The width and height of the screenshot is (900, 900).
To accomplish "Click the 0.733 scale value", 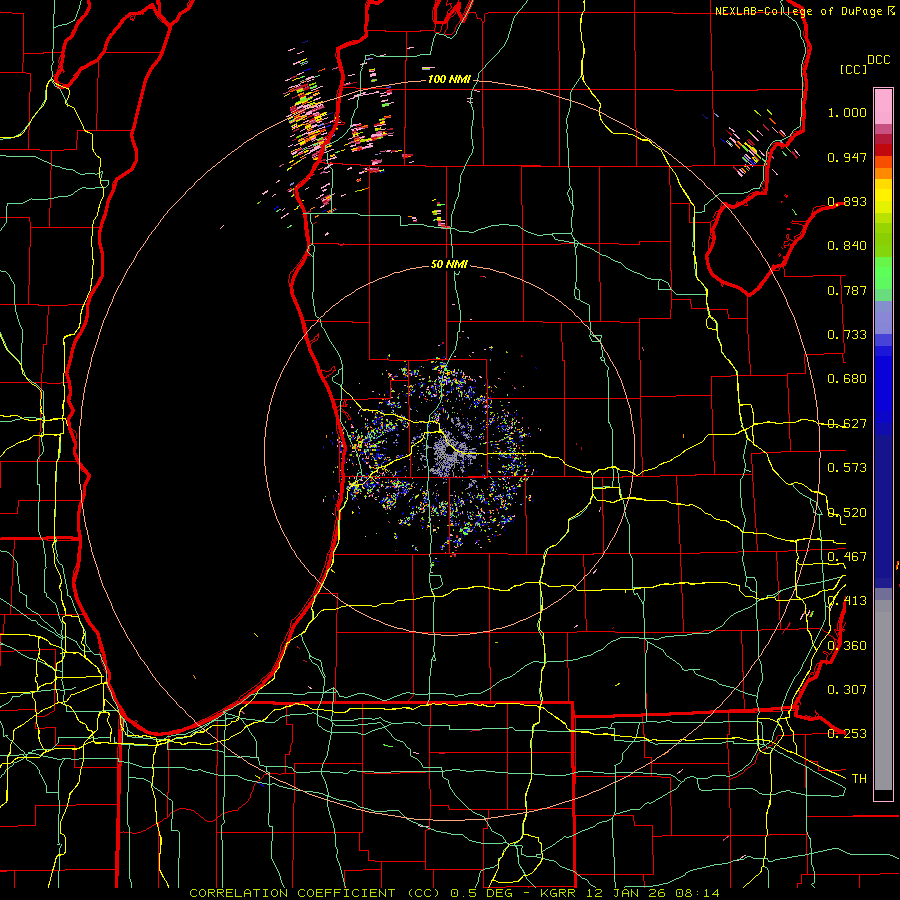I will [847, 335].
